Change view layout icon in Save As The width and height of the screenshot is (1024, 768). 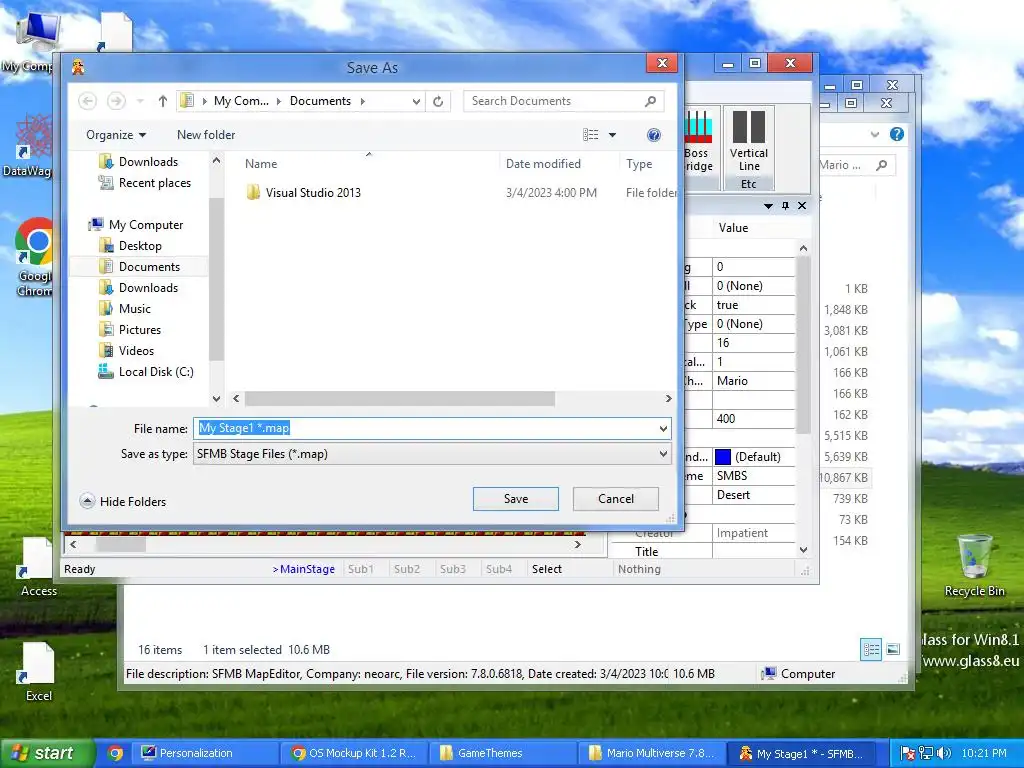pyautogui.click(x=590, y=135)
